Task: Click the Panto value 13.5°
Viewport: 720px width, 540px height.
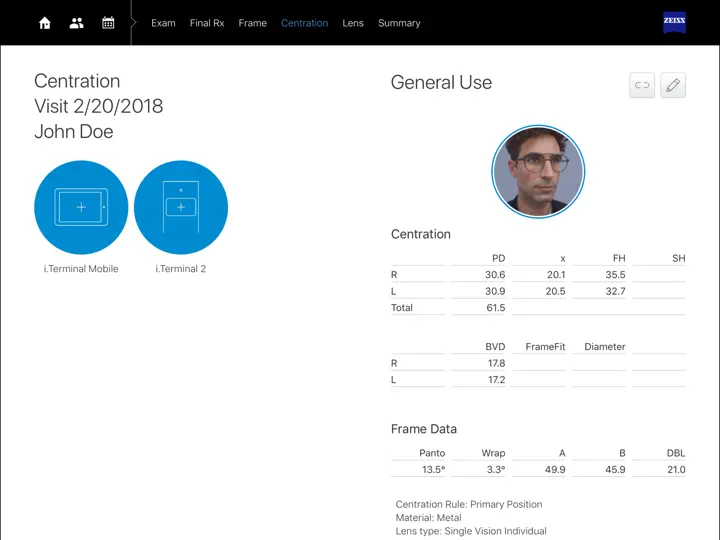Action: click(x=433, y=470)
